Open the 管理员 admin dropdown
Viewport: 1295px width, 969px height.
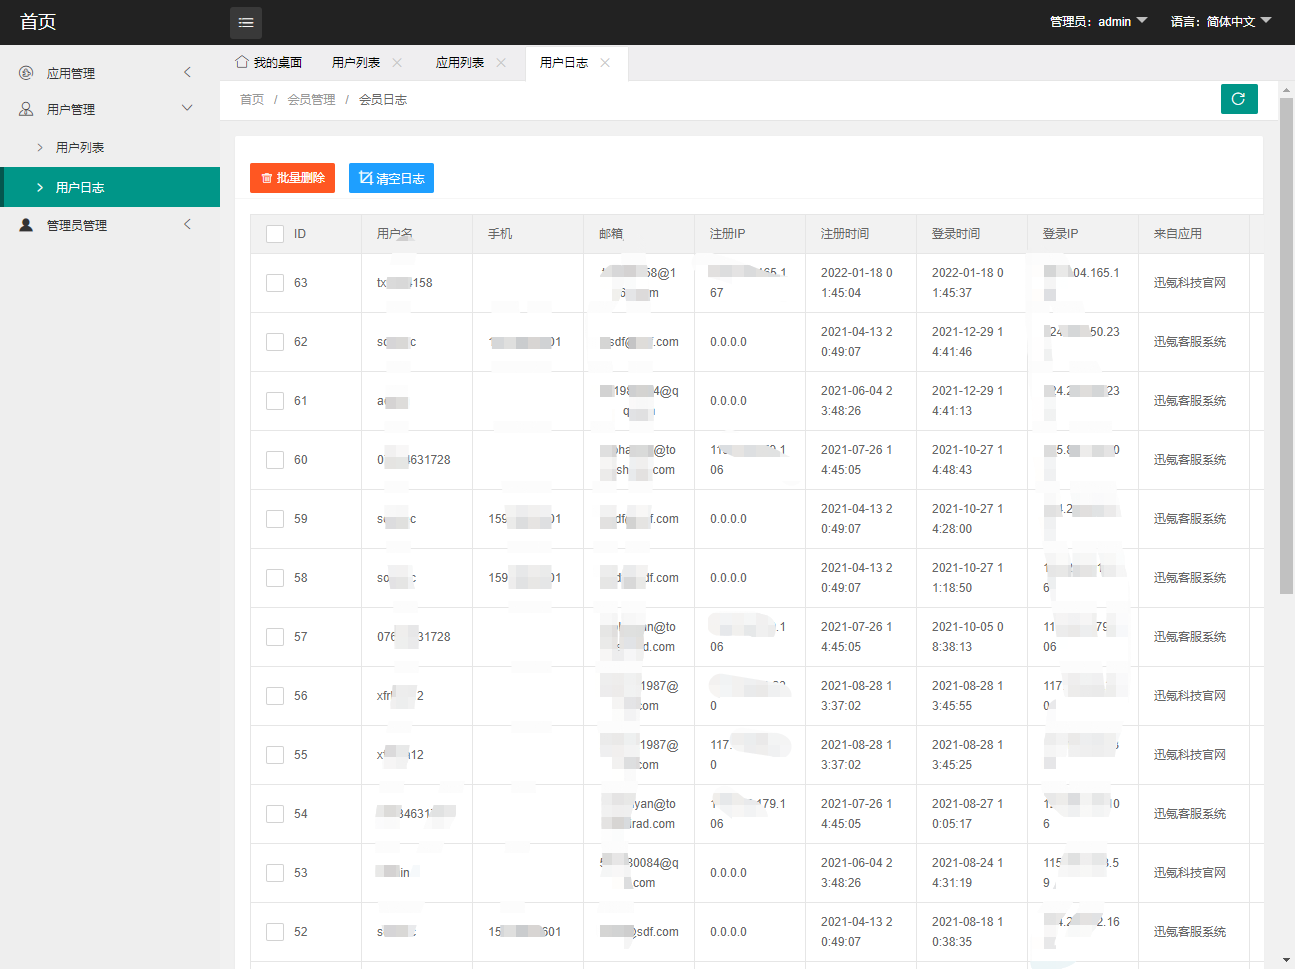pyautogui.click(x=1098, y=21)
